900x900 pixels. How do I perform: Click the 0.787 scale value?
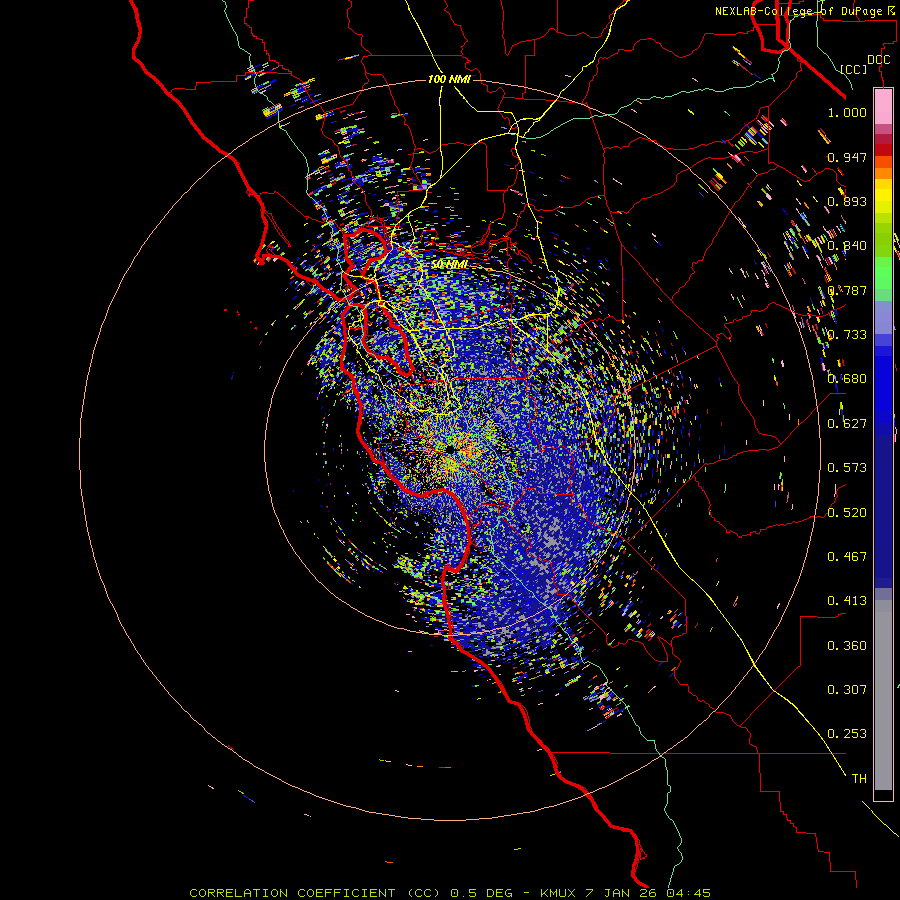point(847,290)
